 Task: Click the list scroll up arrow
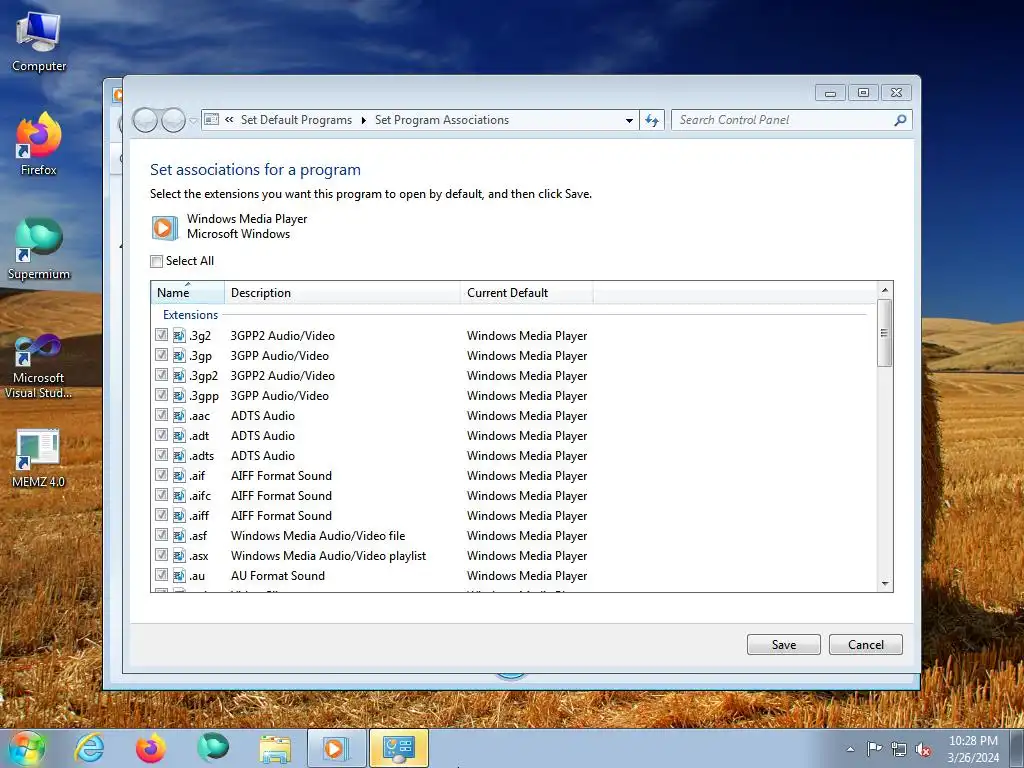click(x=885, y=290)
